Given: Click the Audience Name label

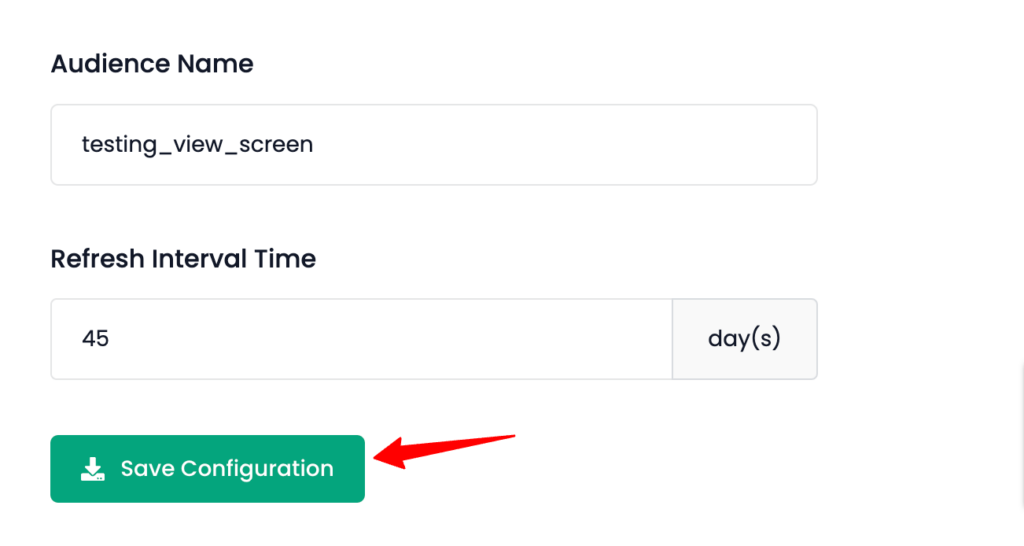Looking at the screenshot, I should pos(152,65).
